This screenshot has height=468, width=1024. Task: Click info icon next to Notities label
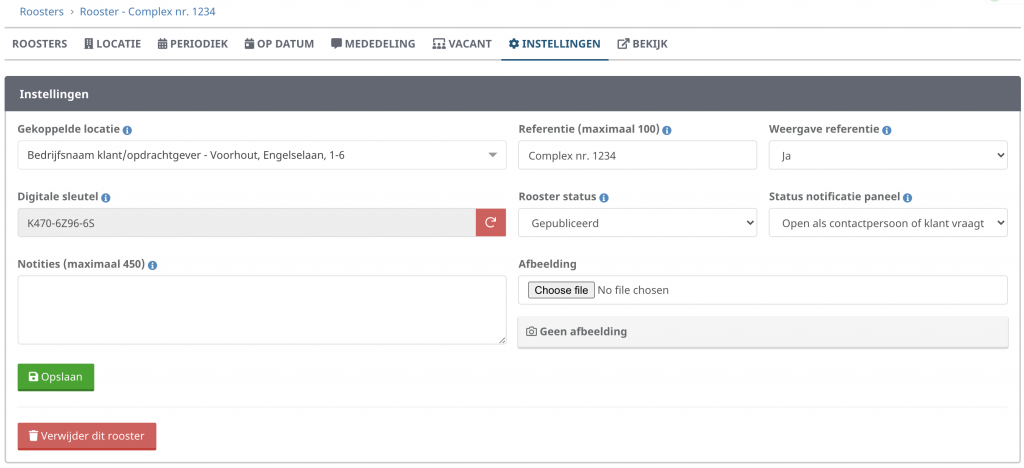coord(152,265)
